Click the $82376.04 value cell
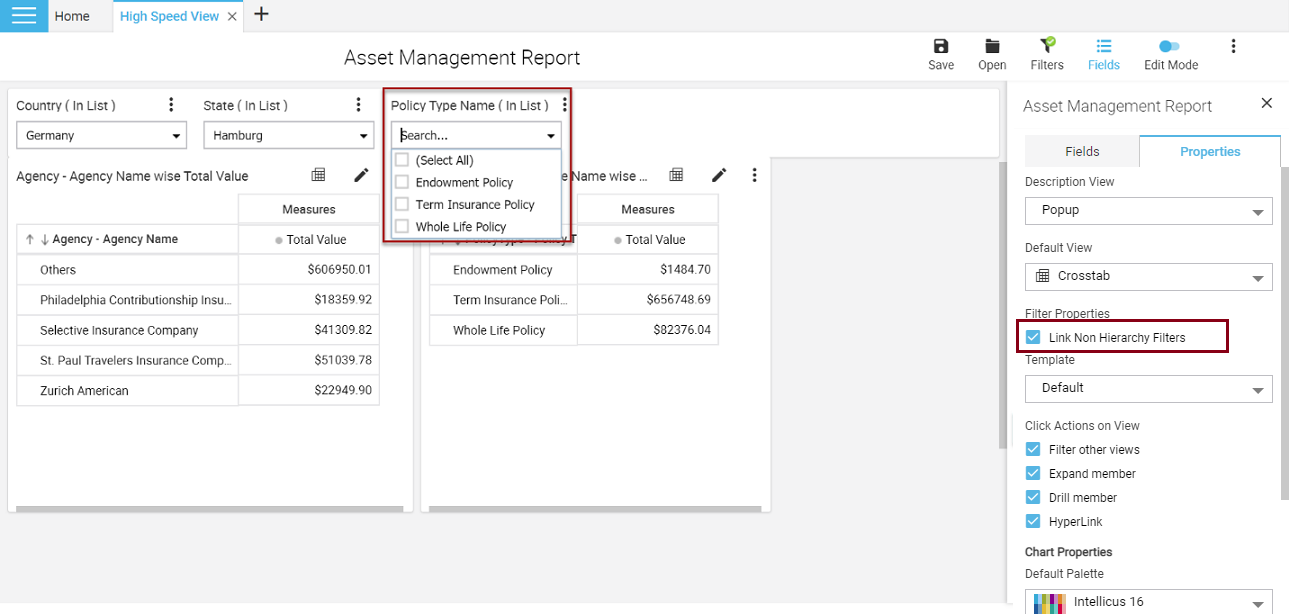 (x=648, y=330)
